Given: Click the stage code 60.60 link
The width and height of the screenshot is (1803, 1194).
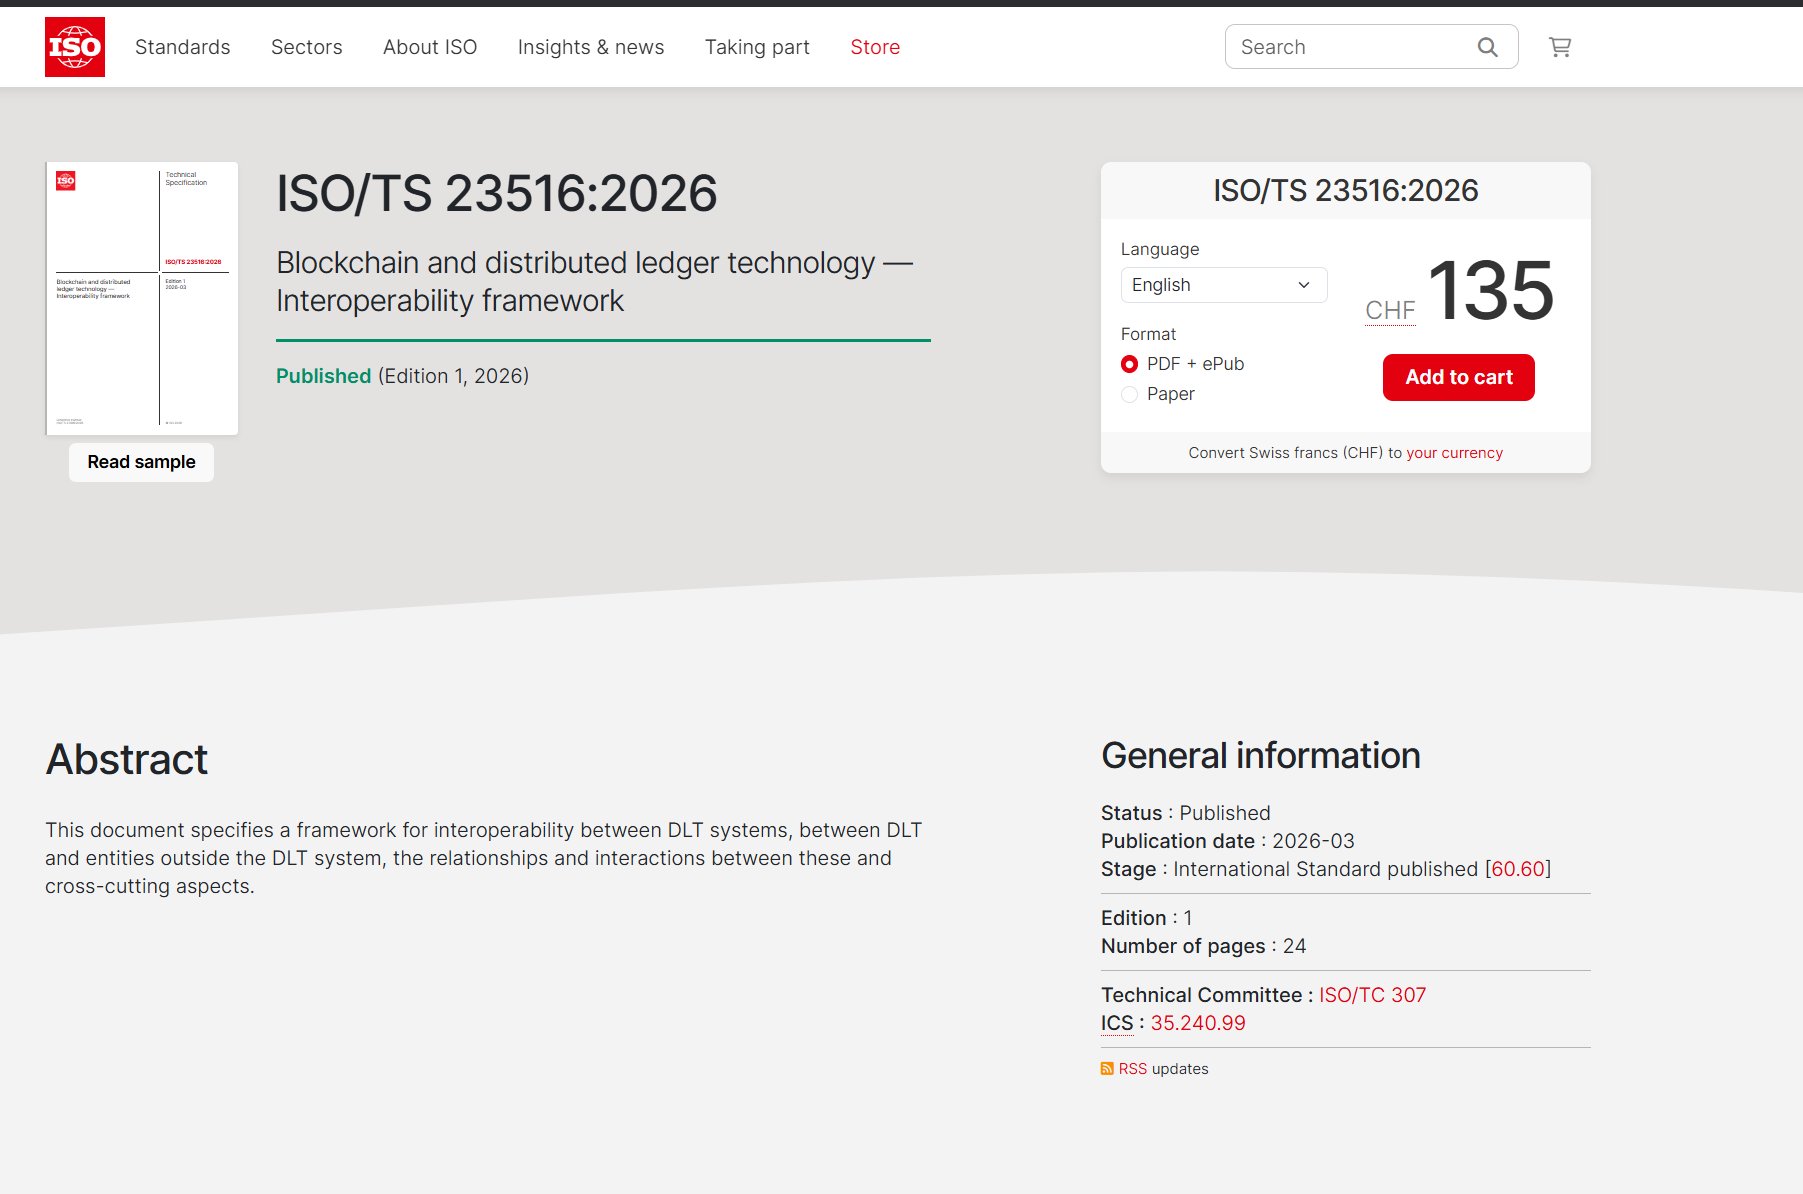Looking at the screenshot, I should [1518, 869].
